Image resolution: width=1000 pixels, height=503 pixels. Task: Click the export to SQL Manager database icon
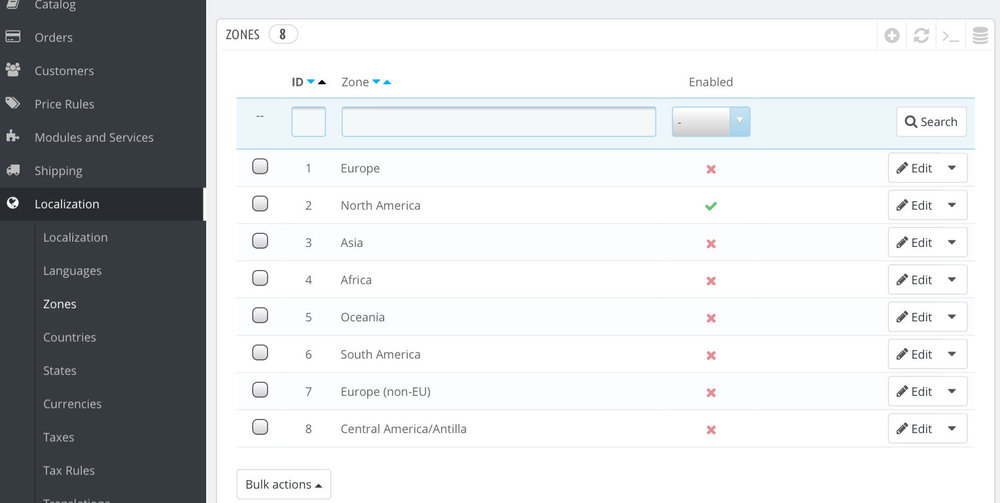981,36
